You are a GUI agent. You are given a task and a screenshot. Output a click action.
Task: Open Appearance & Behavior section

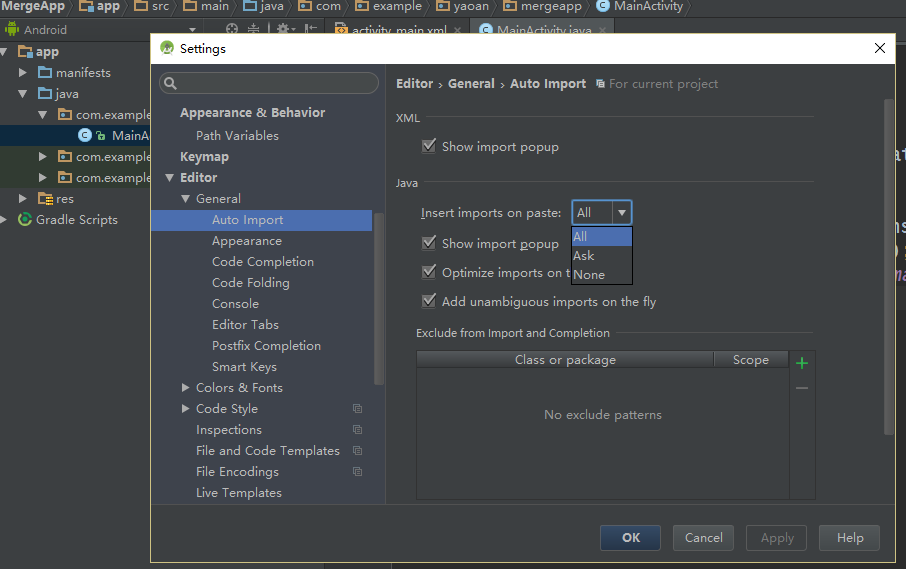(x=253, y=113)
